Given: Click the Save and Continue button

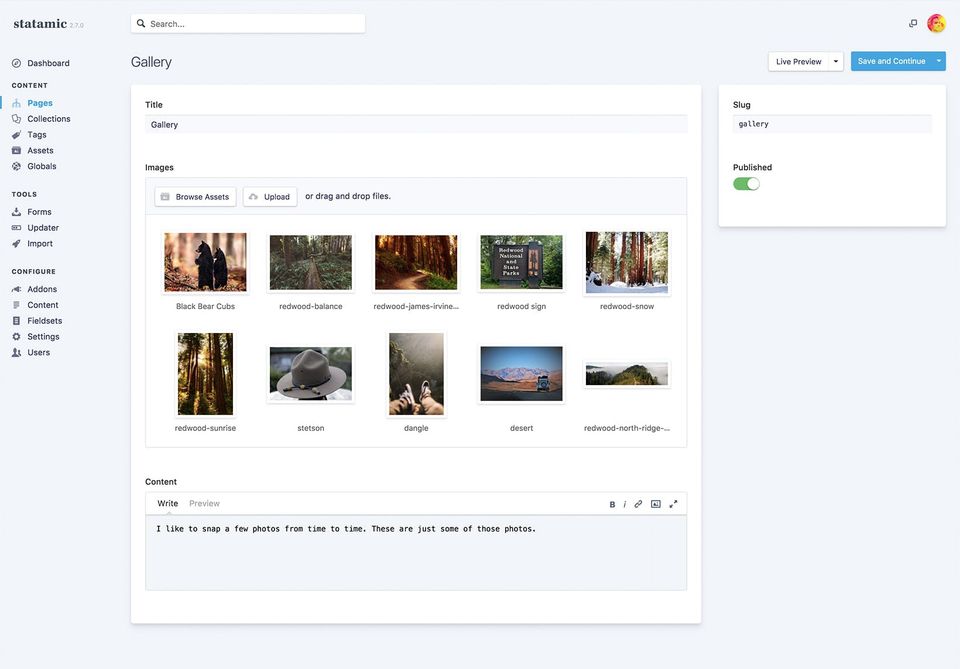Looking at the screenshot, I should pos(891,61).
